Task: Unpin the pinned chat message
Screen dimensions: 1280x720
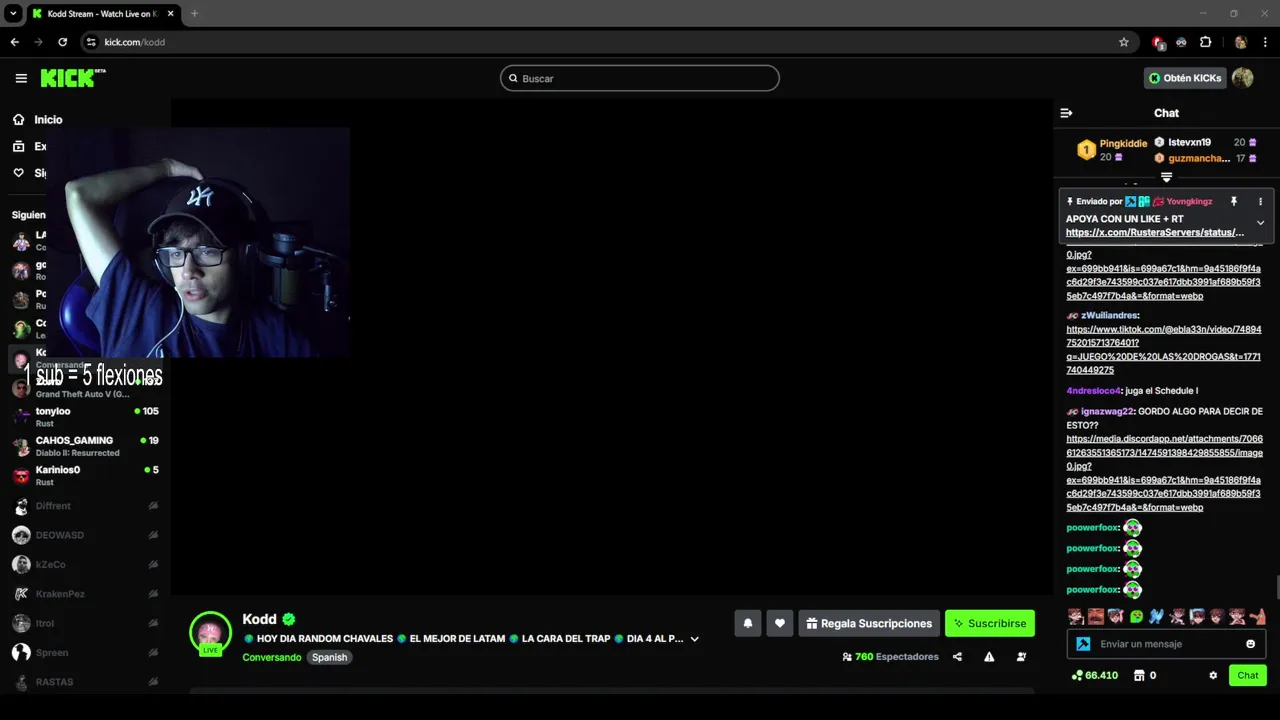Action: (x=1234, y=201)
